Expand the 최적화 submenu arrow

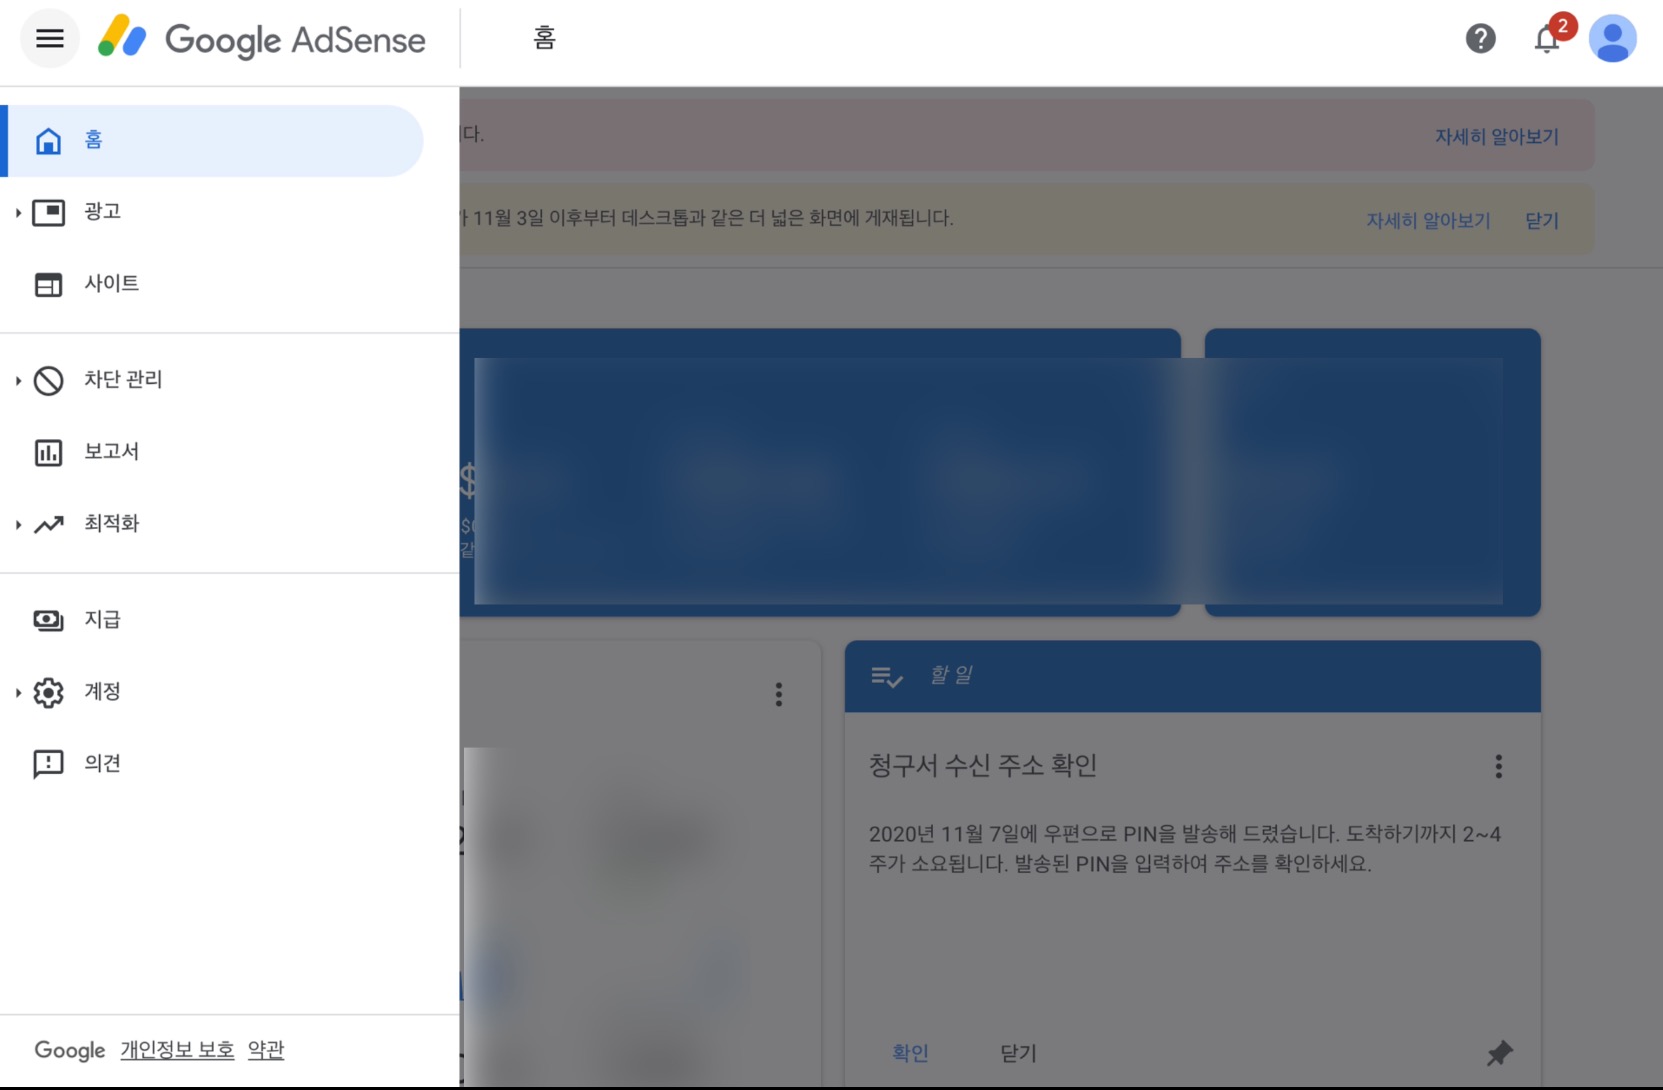[x=18, y=524]
